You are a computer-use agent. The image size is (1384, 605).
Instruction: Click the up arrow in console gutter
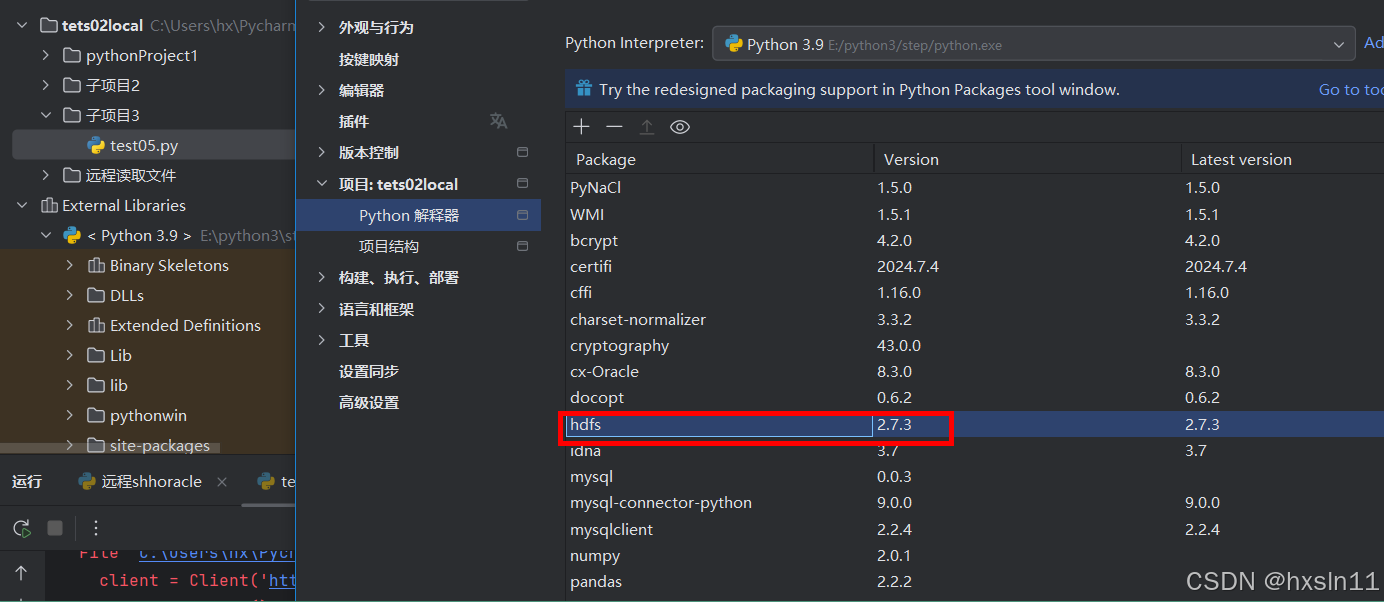22,575
